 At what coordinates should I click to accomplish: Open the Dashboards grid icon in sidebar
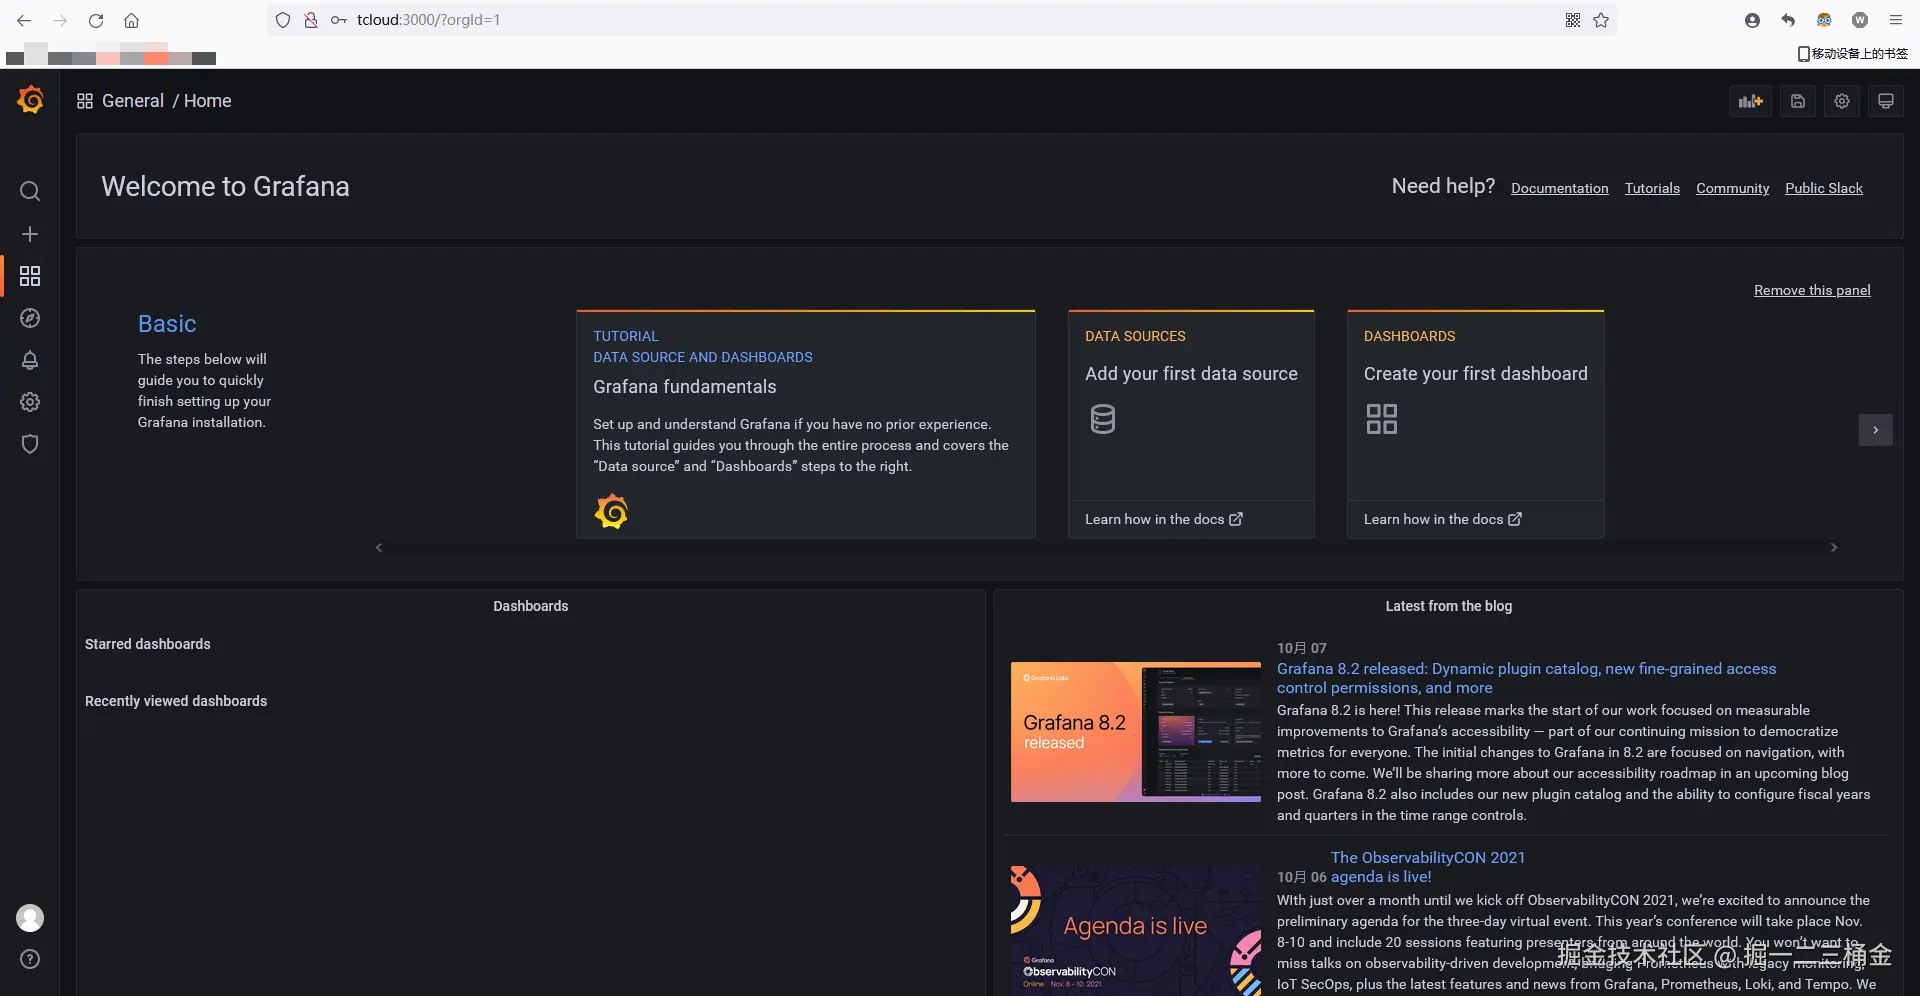[30, 276]
